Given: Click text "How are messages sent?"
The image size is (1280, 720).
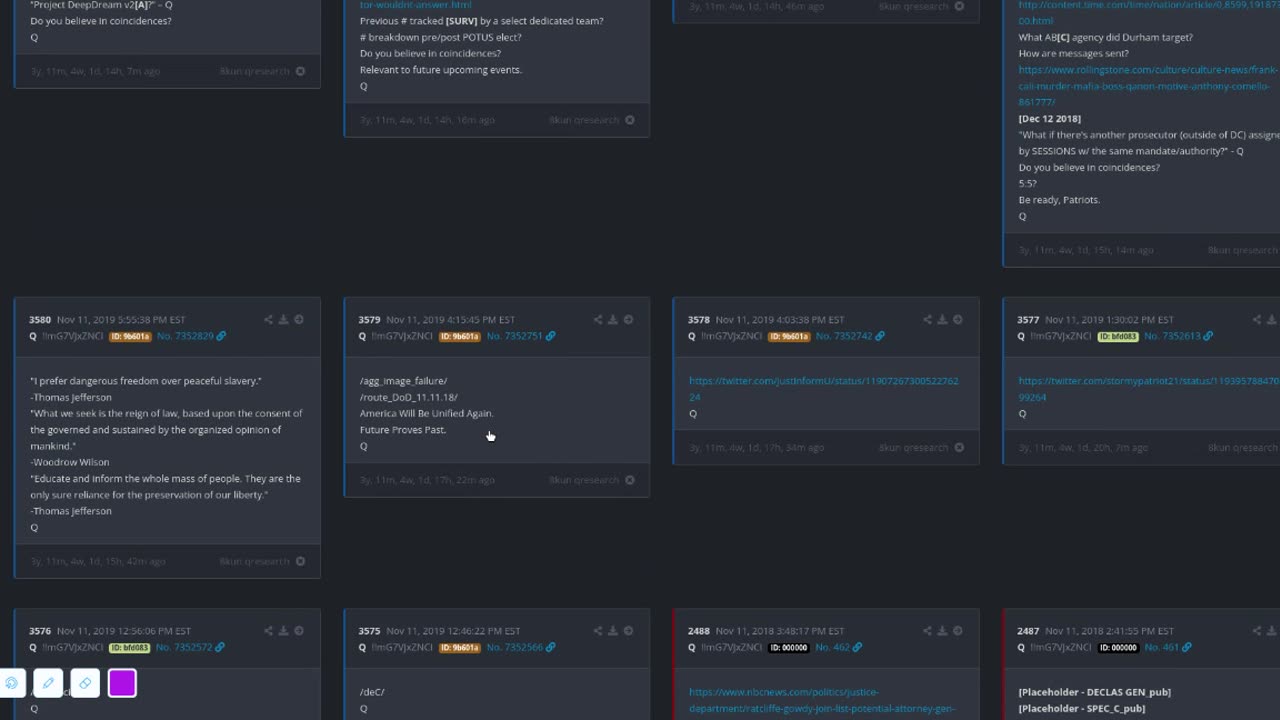Looking at the screenshot, I should point(1073,53).
